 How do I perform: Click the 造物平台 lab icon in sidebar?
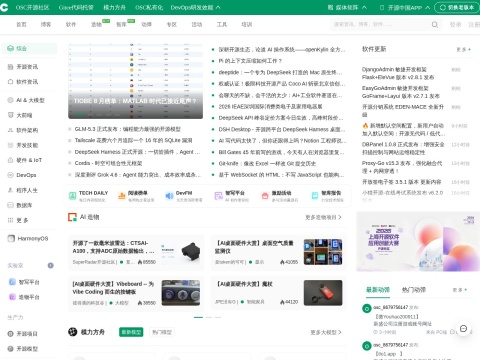click(x=12, y=297)
